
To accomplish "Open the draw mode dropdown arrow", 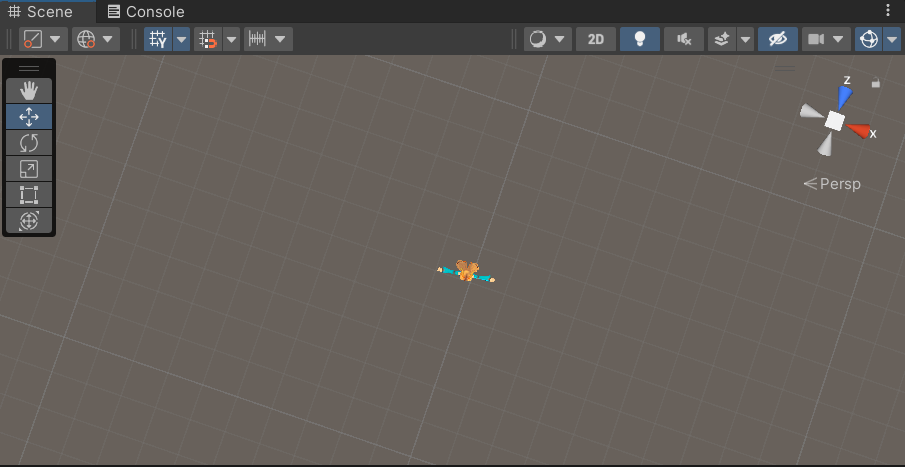I will point(559,39).
